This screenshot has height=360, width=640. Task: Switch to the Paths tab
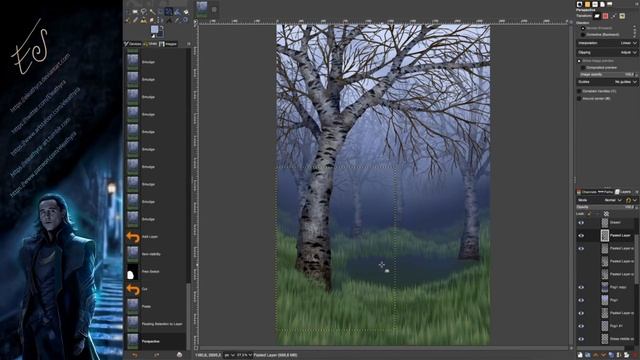pos(606,192)
